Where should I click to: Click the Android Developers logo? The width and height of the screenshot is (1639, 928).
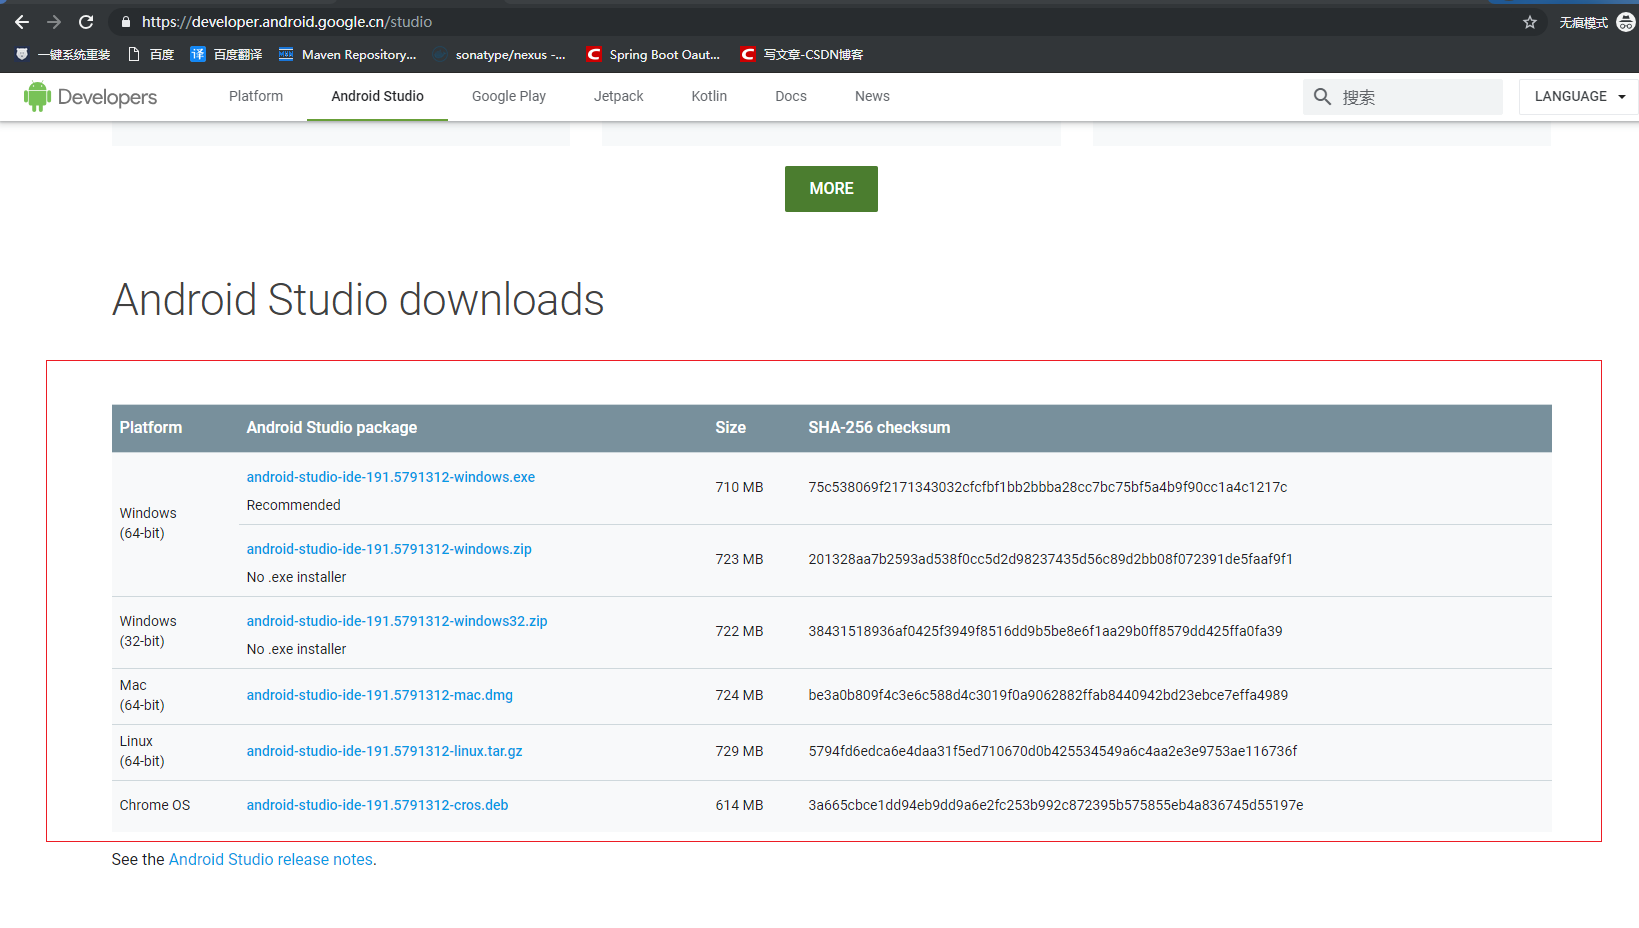point(90,97)
